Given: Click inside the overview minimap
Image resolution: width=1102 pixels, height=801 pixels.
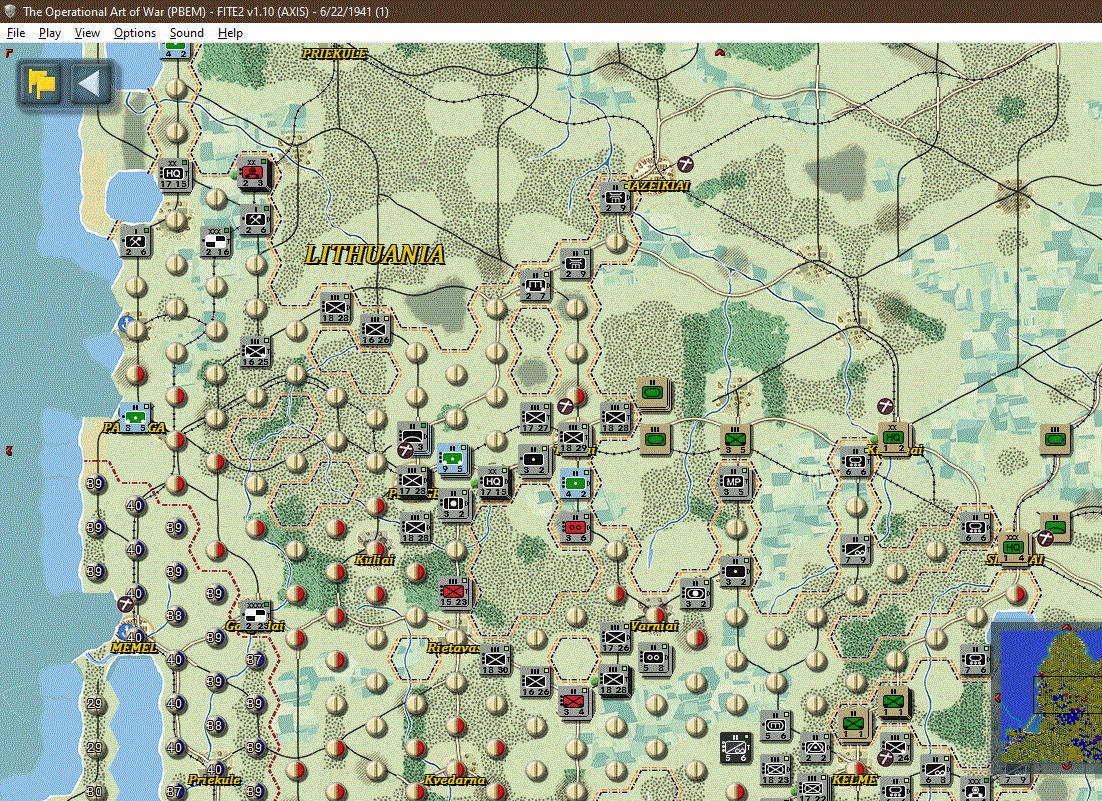Looking at the screenshot, I should 1051,697.
